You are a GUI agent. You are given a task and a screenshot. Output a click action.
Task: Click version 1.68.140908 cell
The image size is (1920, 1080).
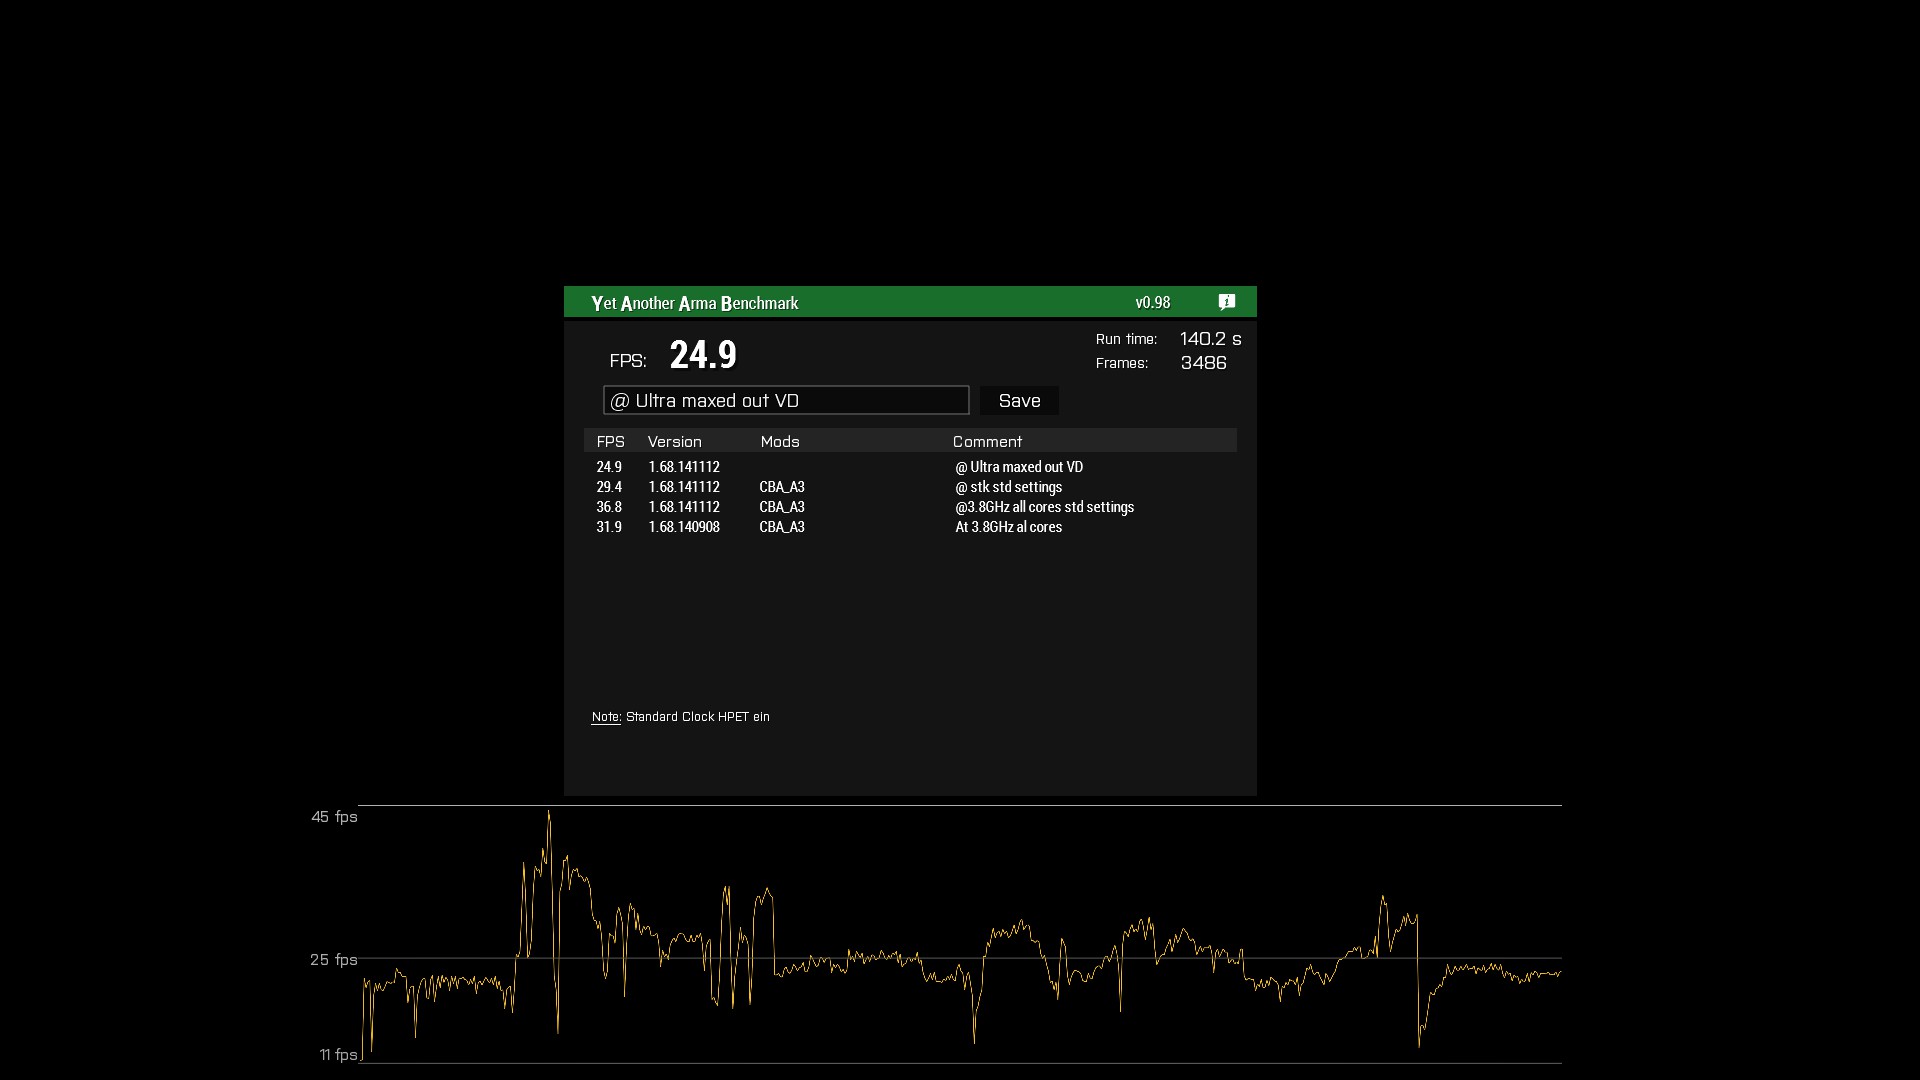(x=684, y=527)
